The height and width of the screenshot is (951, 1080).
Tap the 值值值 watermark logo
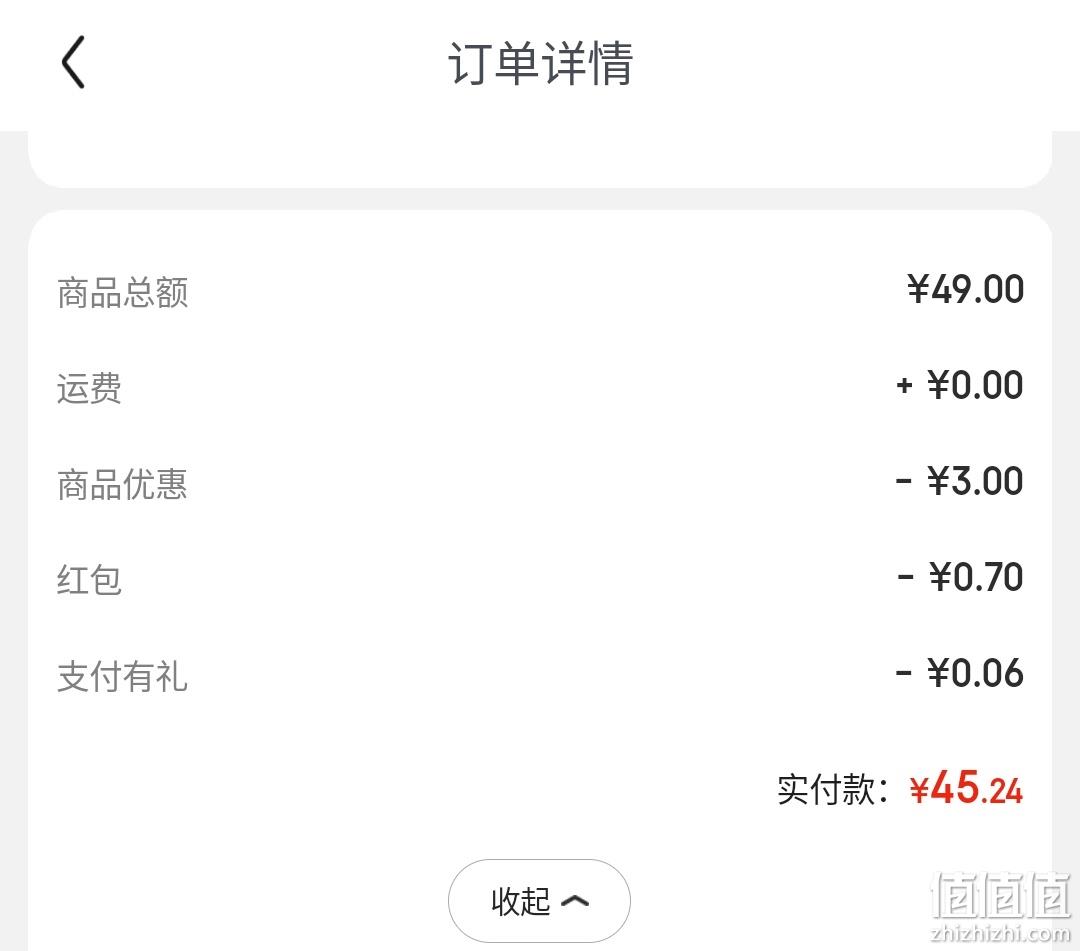(x=1001, y=896)
